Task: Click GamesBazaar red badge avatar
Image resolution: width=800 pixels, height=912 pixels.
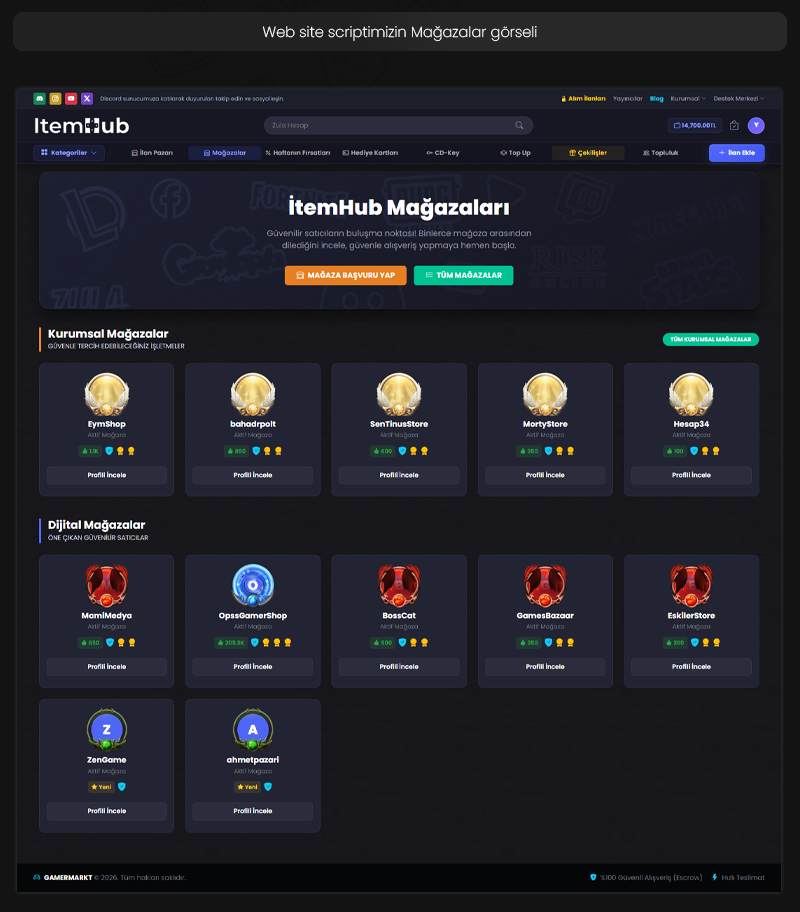Action: [545, 586]
